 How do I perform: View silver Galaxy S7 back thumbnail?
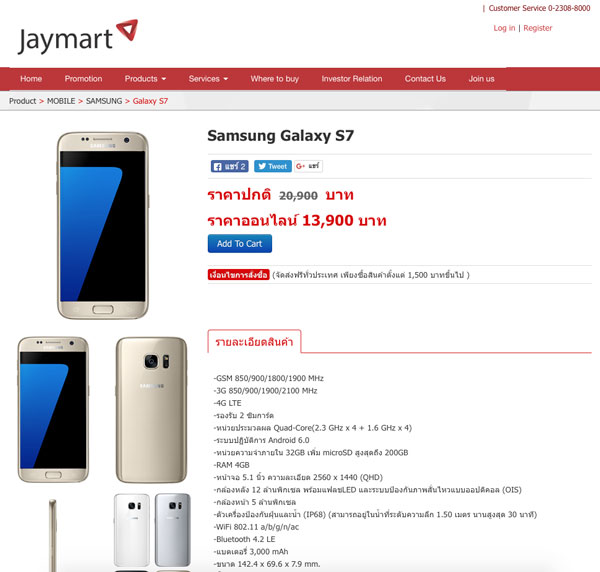click(x=173, y=530)
